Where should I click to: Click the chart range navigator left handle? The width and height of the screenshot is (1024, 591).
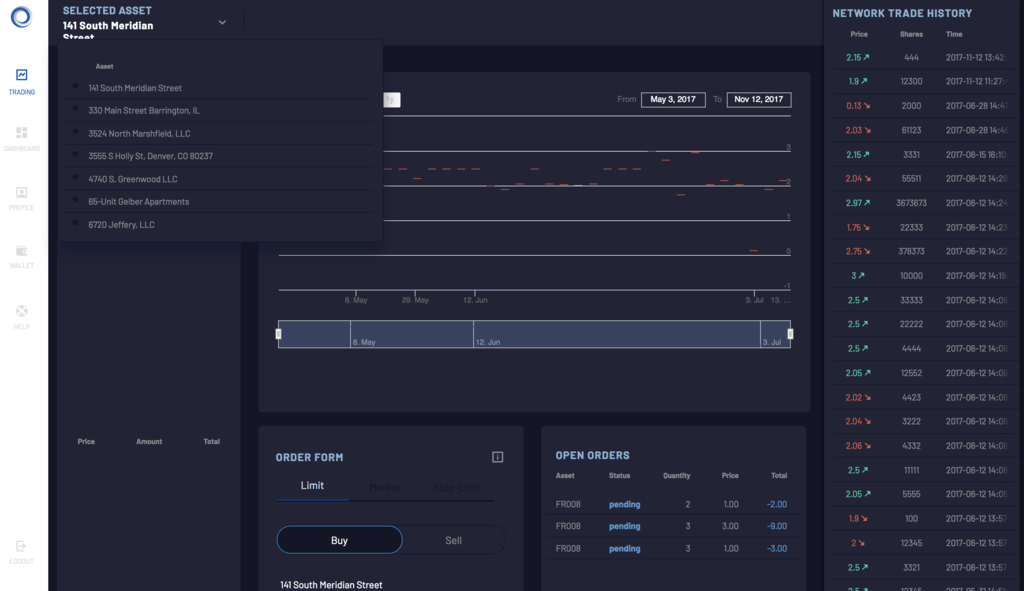(278, 334)
